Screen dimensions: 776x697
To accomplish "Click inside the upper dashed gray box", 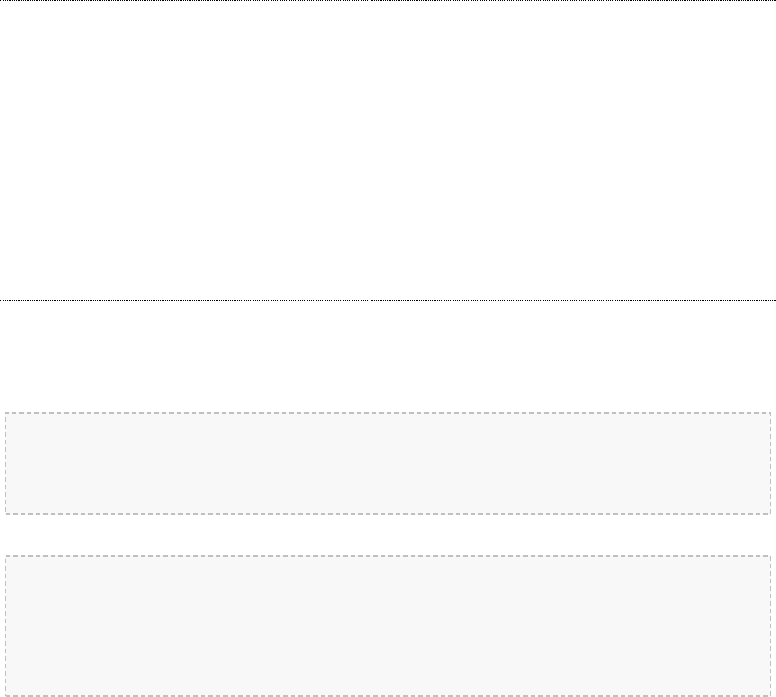I will pos(388,463).
